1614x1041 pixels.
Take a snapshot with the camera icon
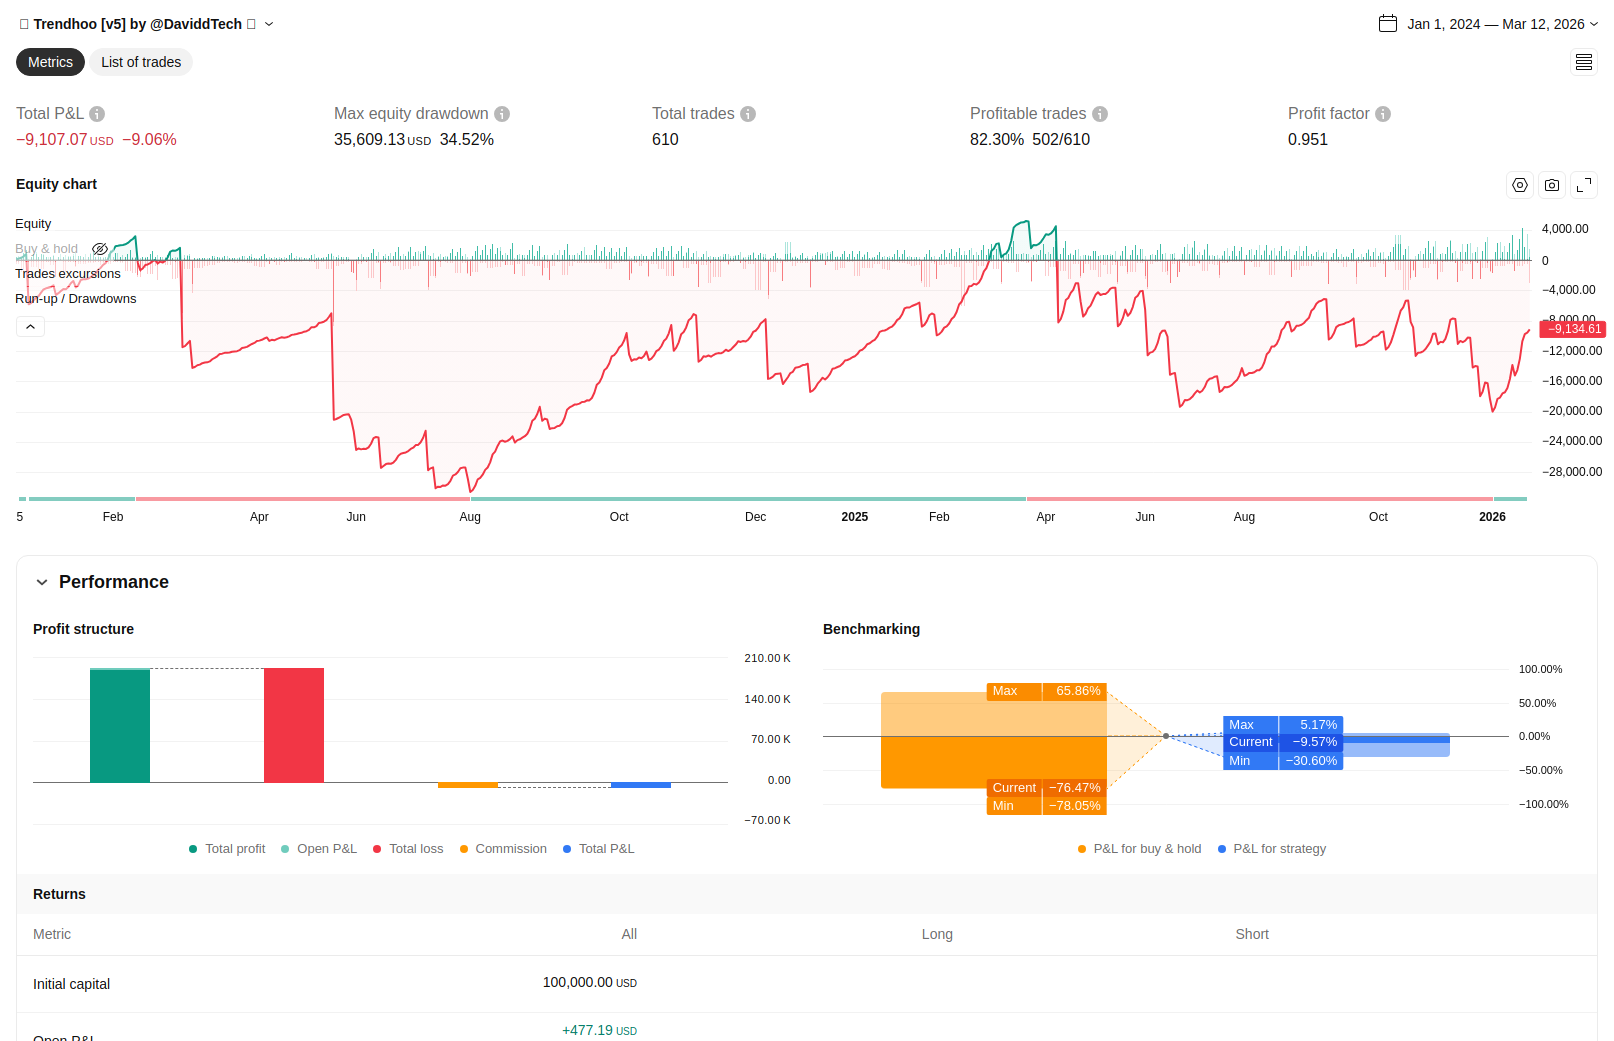coord(1552,185)
